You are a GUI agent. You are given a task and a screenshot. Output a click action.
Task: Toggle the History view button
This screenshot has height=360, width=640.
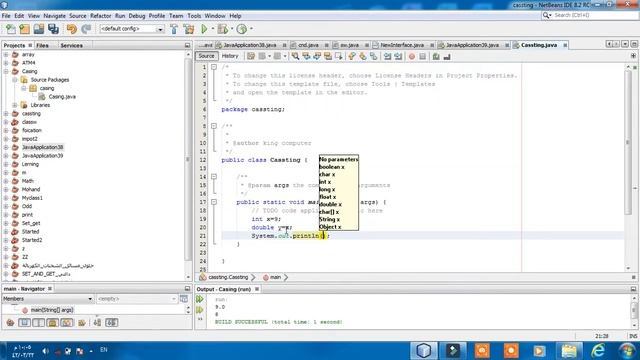click(230, 56)
